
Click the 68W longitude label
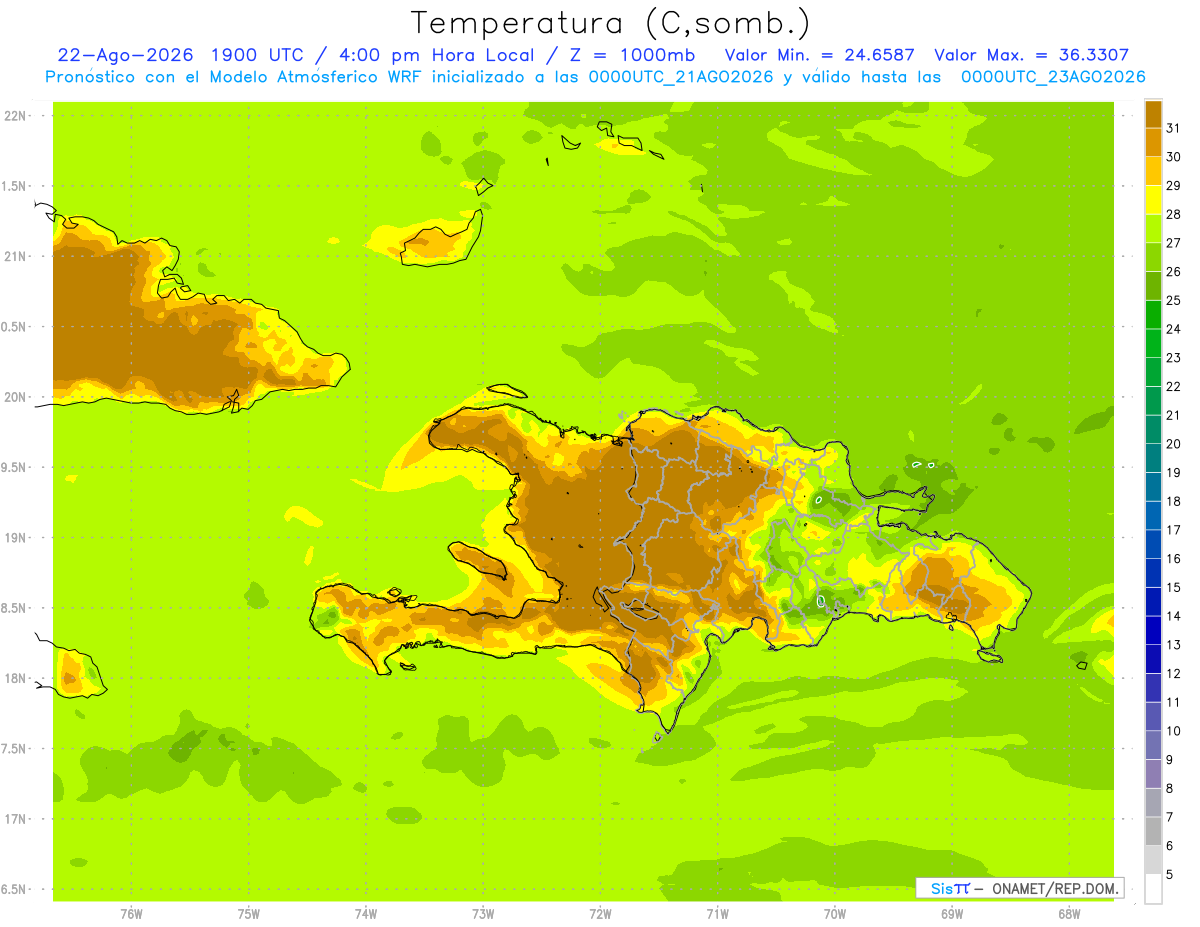coord(1069,913)
